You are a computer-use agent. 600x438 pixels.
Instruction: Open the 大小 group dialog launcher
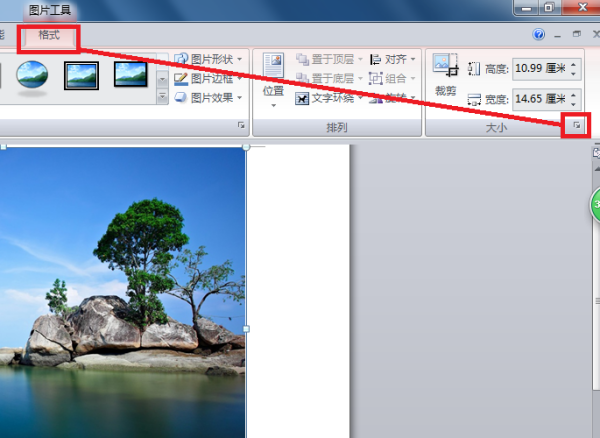(576, 126)
